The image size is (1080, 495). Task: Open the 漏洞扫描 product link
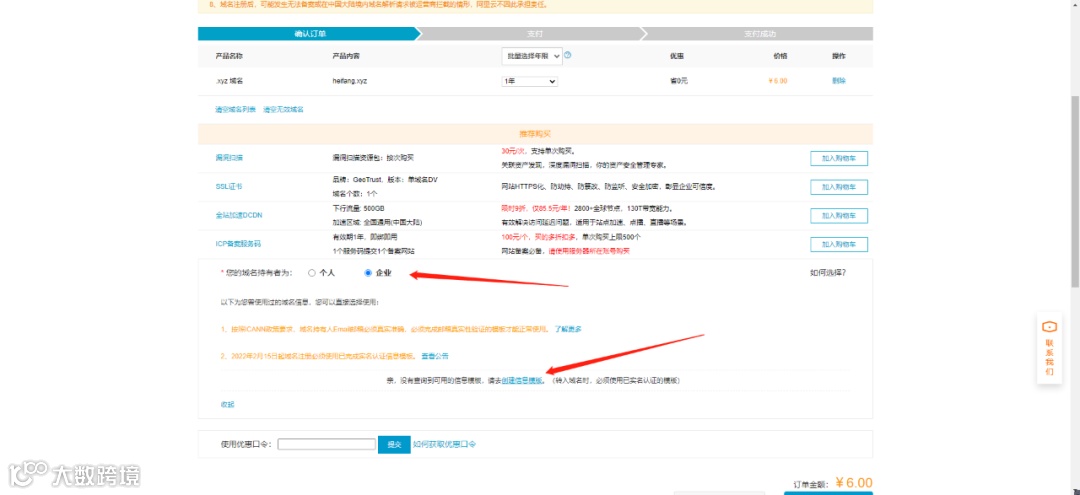(229, 158)
